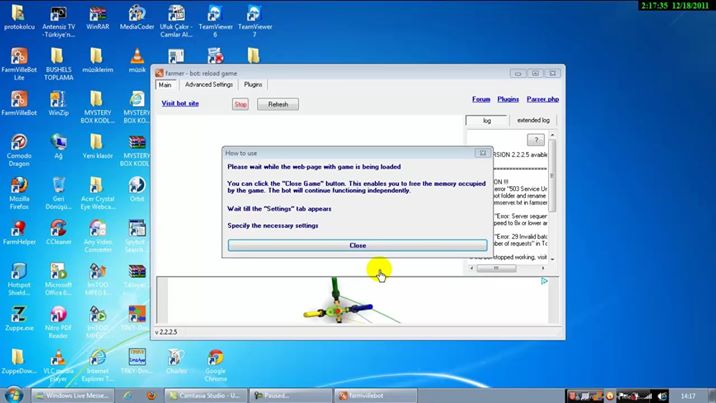The image size is (716, 403).
Task: Switch to the Main tab
Action: (165, 85)
